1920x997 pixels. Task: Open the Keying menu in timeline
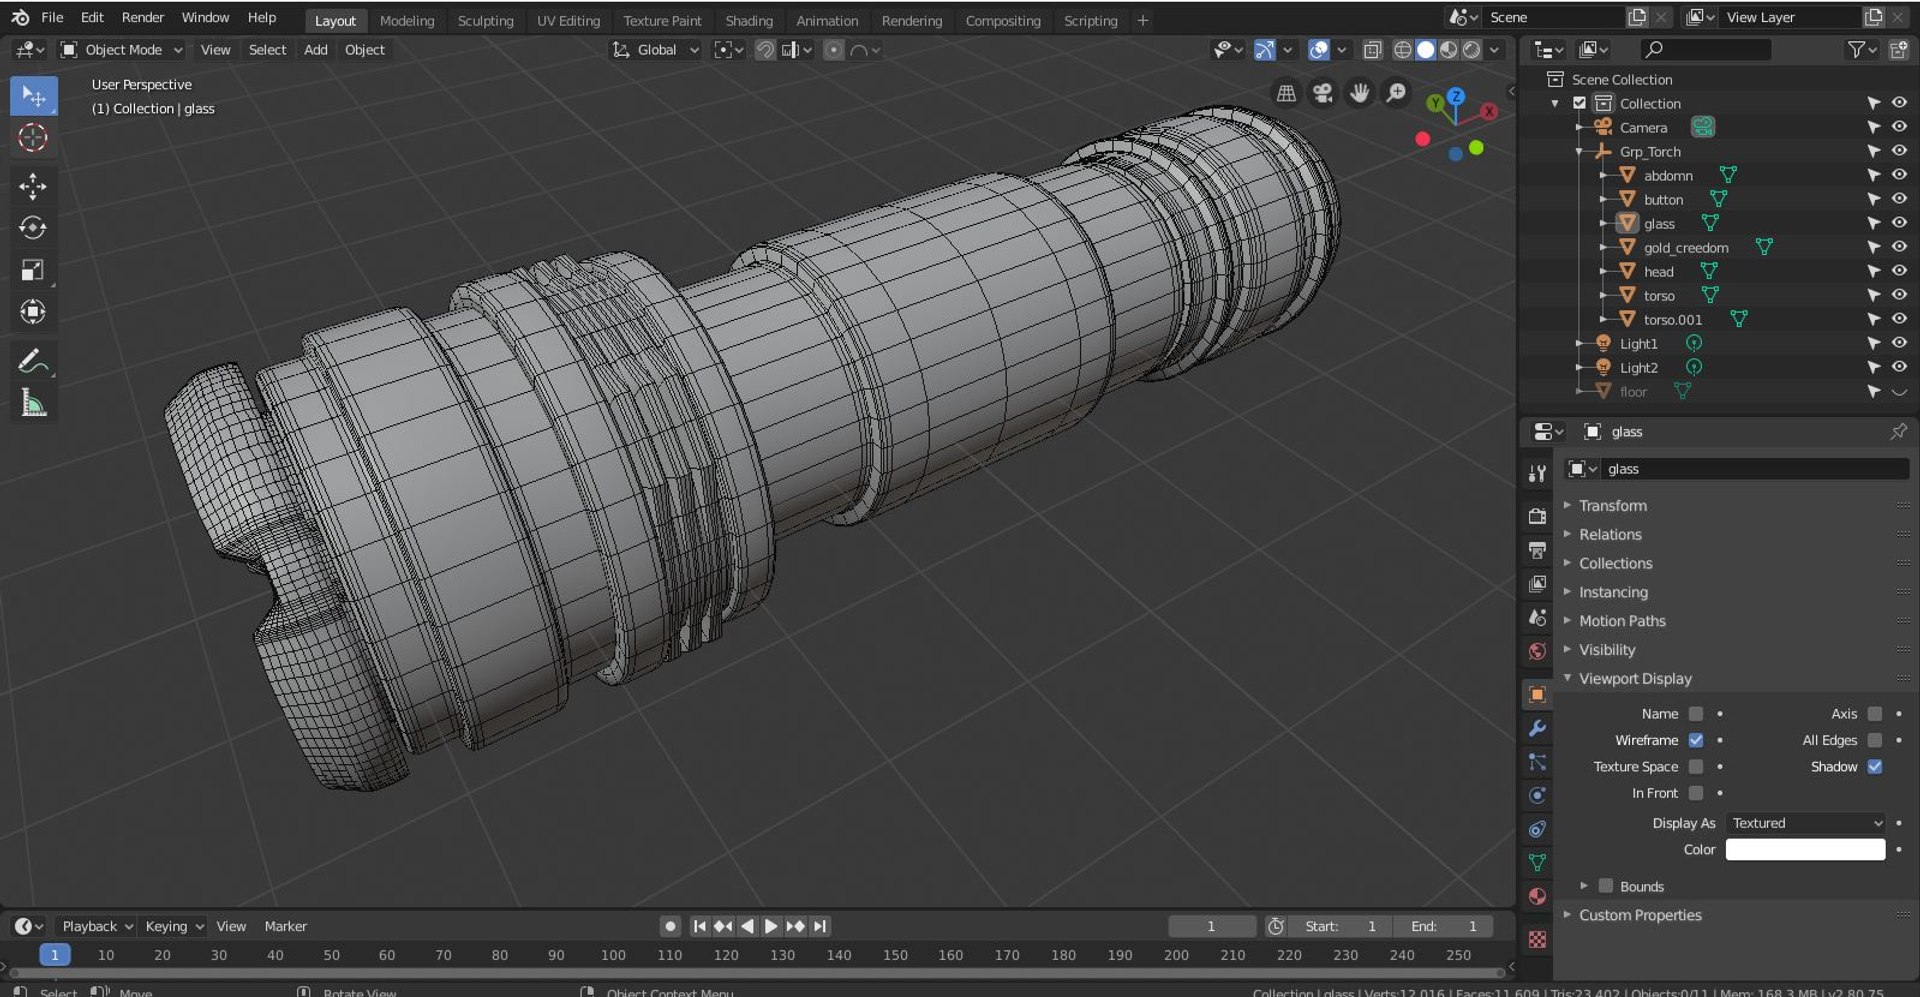[174, 926]
